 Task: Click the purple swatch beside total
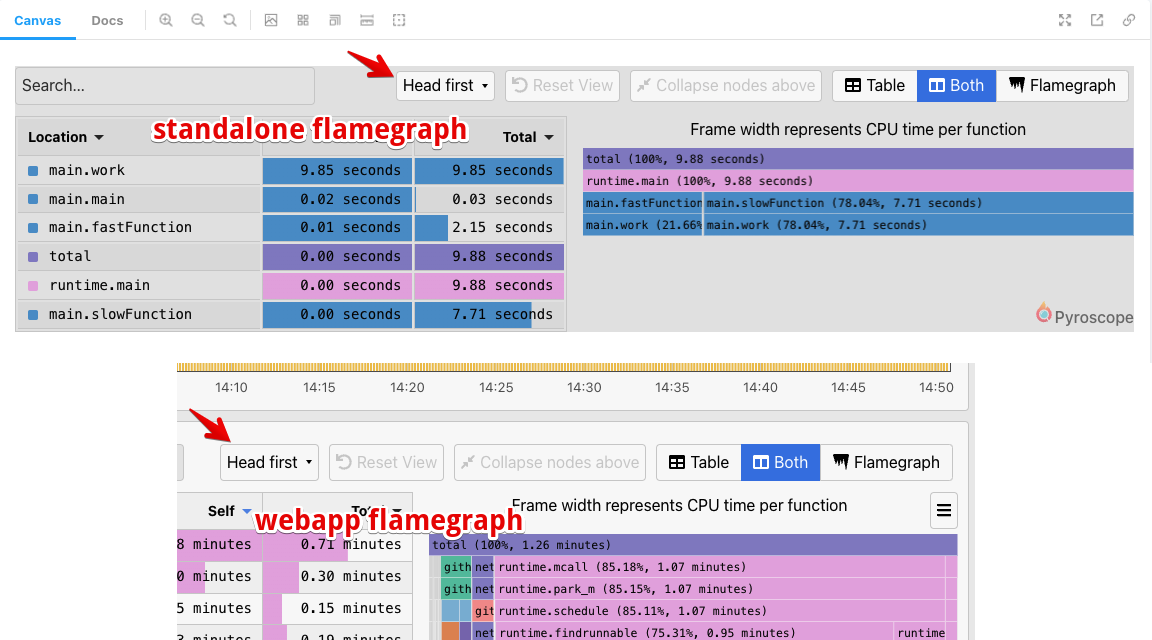pyautogui.click(x=33, y=256)
